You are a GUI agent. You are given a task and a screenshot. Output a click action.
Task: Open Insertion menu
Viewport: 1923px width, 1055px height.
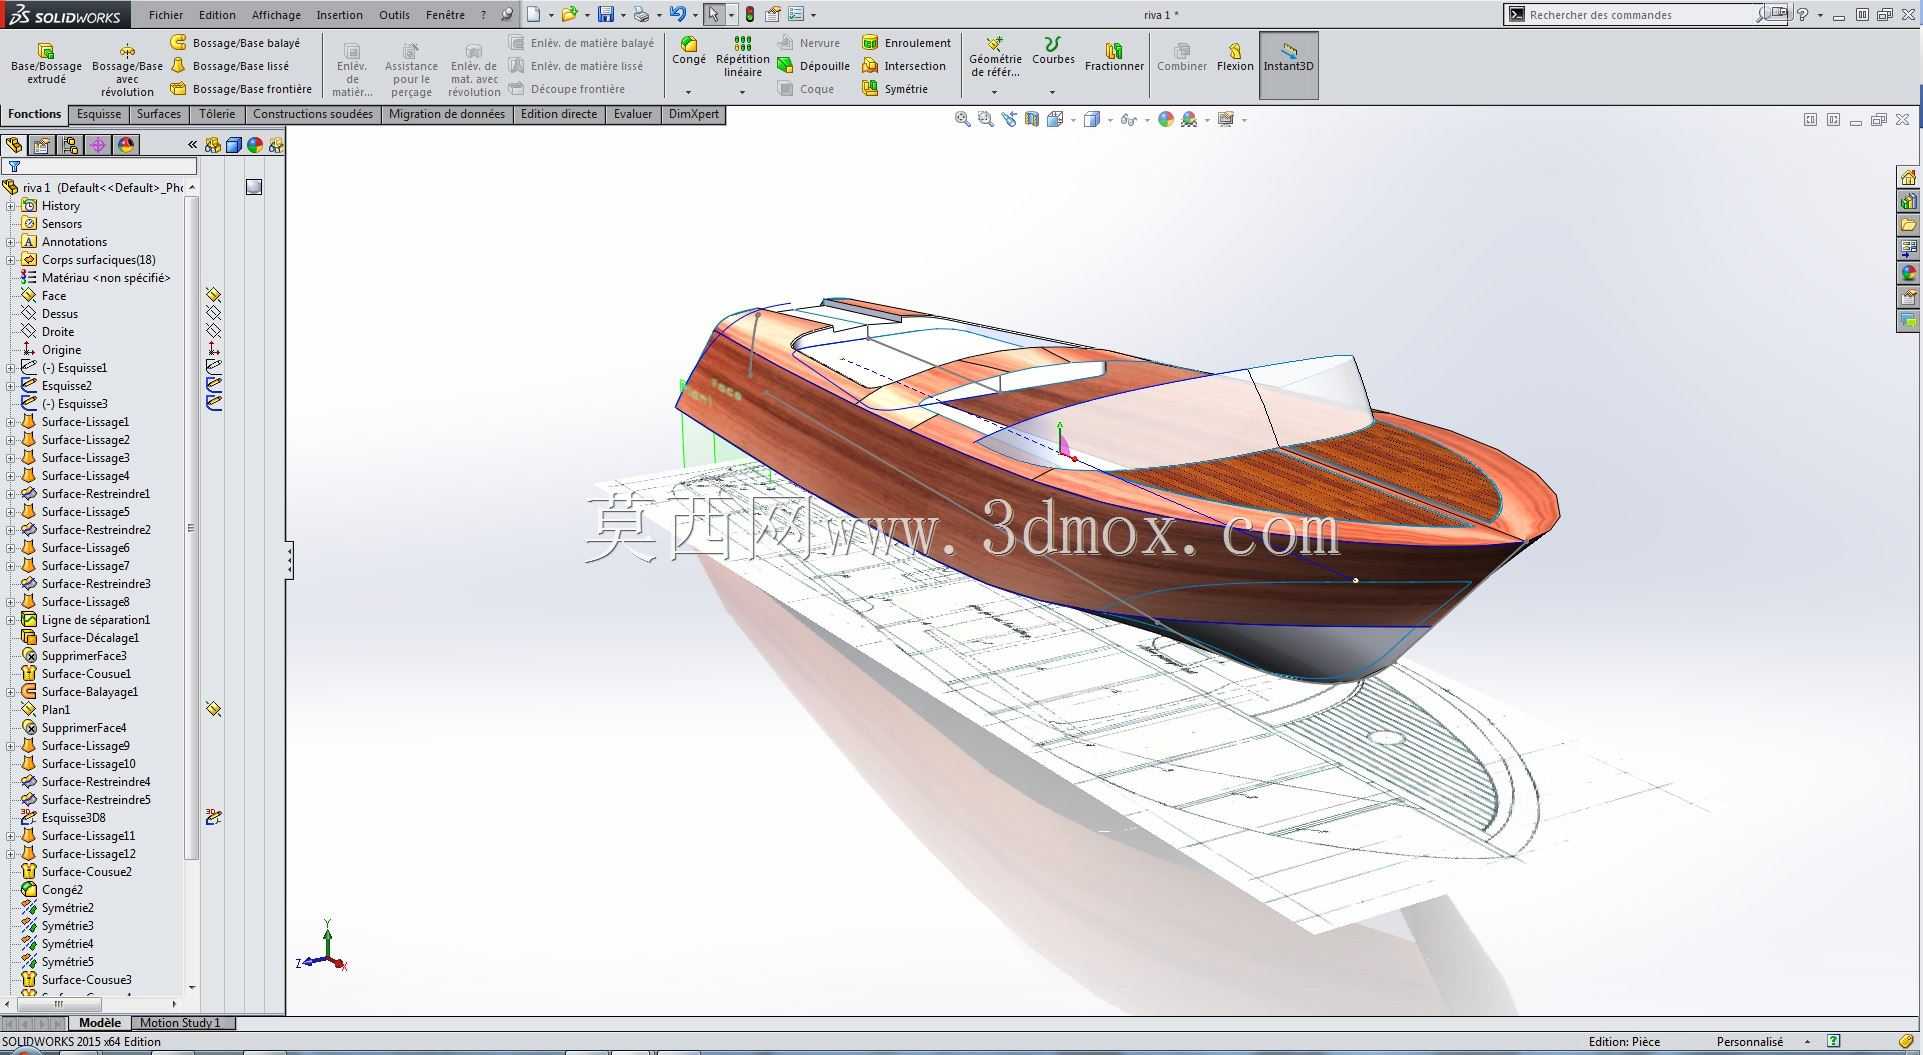[339, 15]
